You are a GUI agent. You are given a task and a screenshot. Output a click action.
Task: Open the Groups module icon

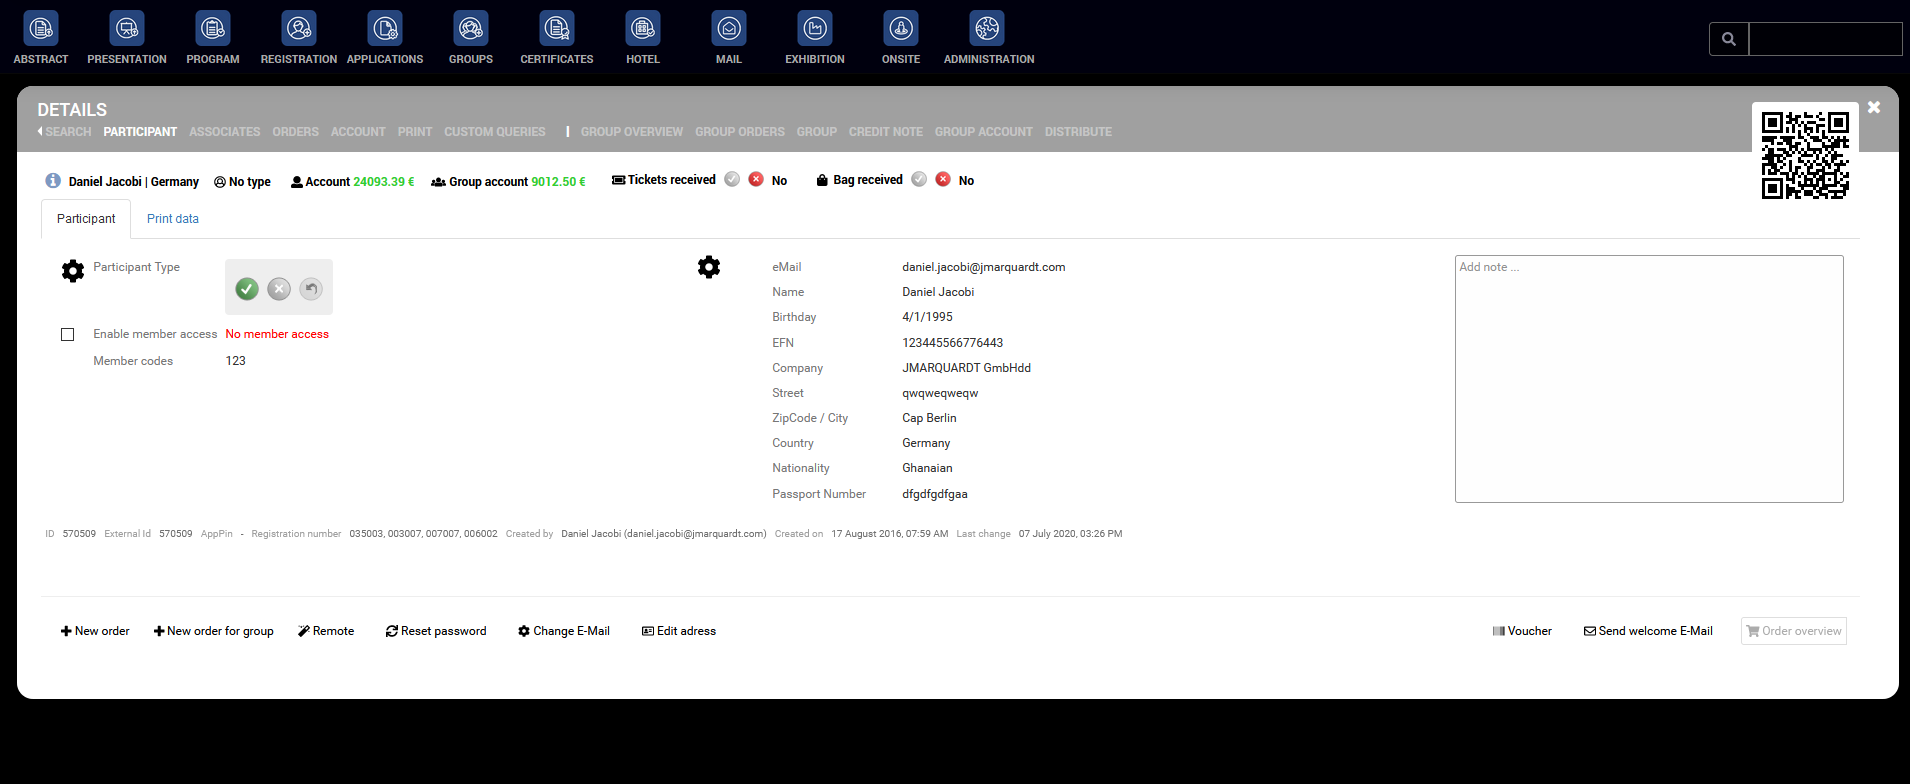(x=471, y=29)
